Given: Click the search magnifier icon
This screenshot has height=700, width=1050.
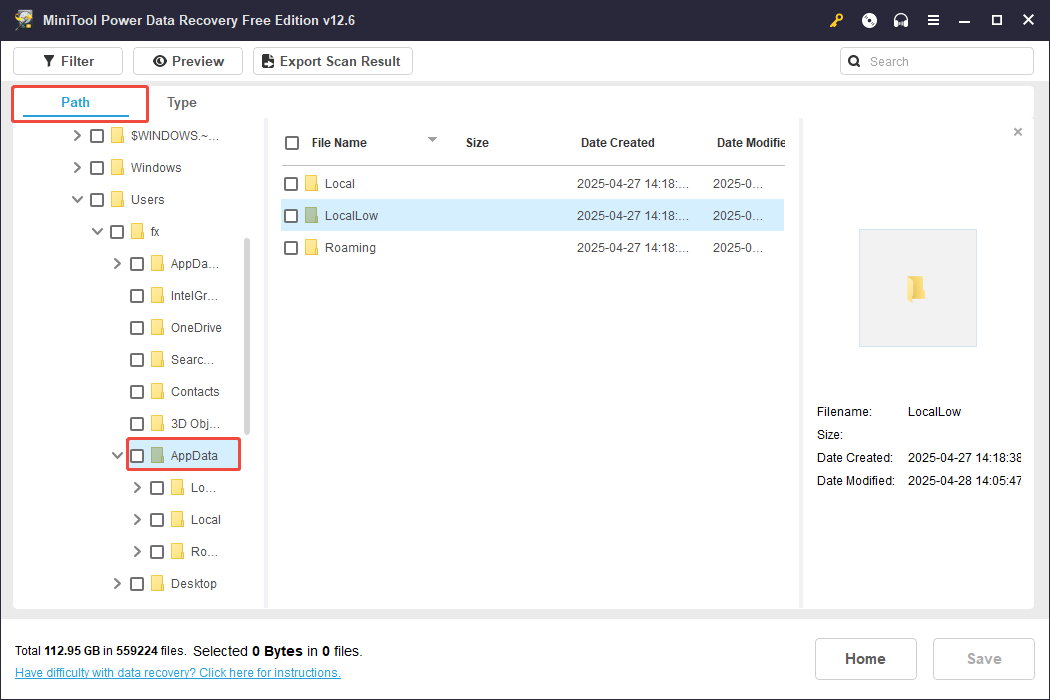Looking at the screenshot, I should point(854,61).
